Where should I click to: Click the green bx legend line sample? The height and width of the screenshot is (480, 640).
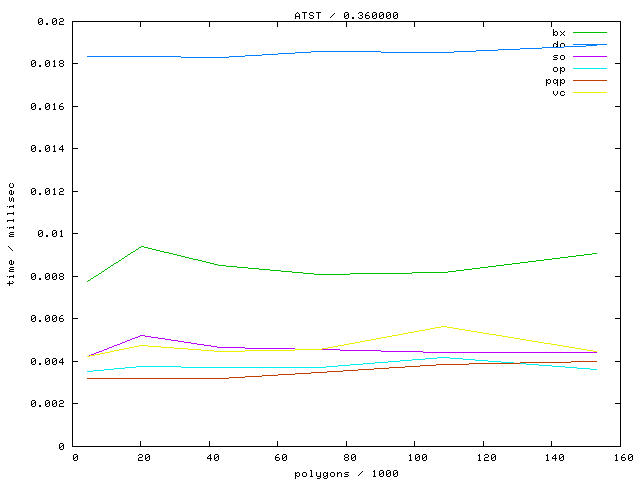[x=590, y=33]
